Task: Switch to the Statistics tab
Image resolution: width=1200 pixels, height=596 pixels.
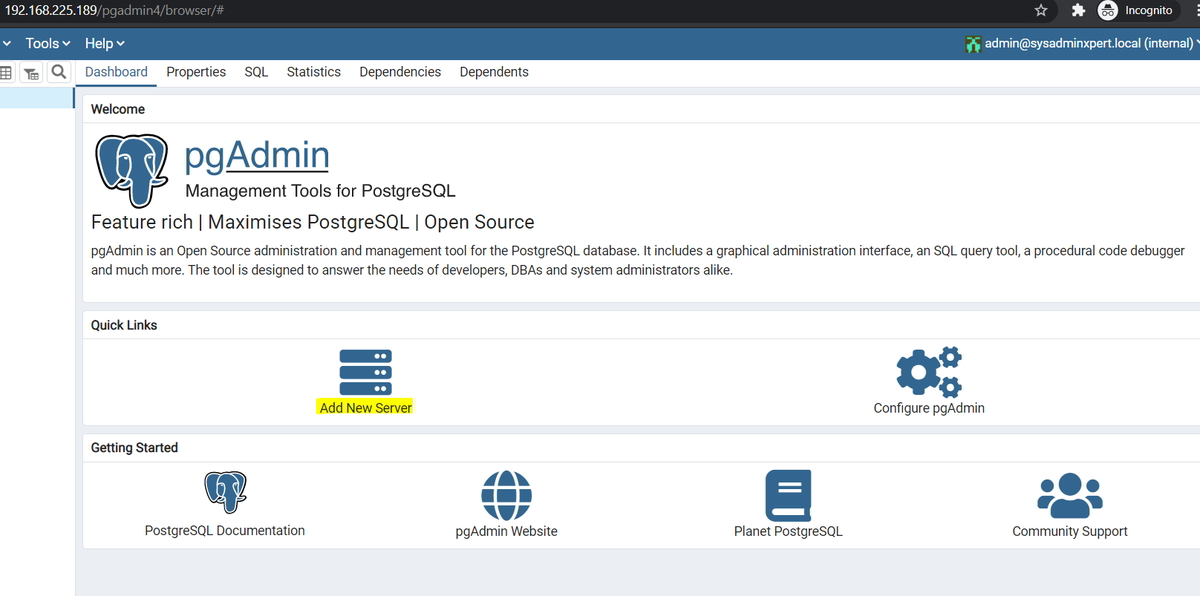Action: click(313, 71)
